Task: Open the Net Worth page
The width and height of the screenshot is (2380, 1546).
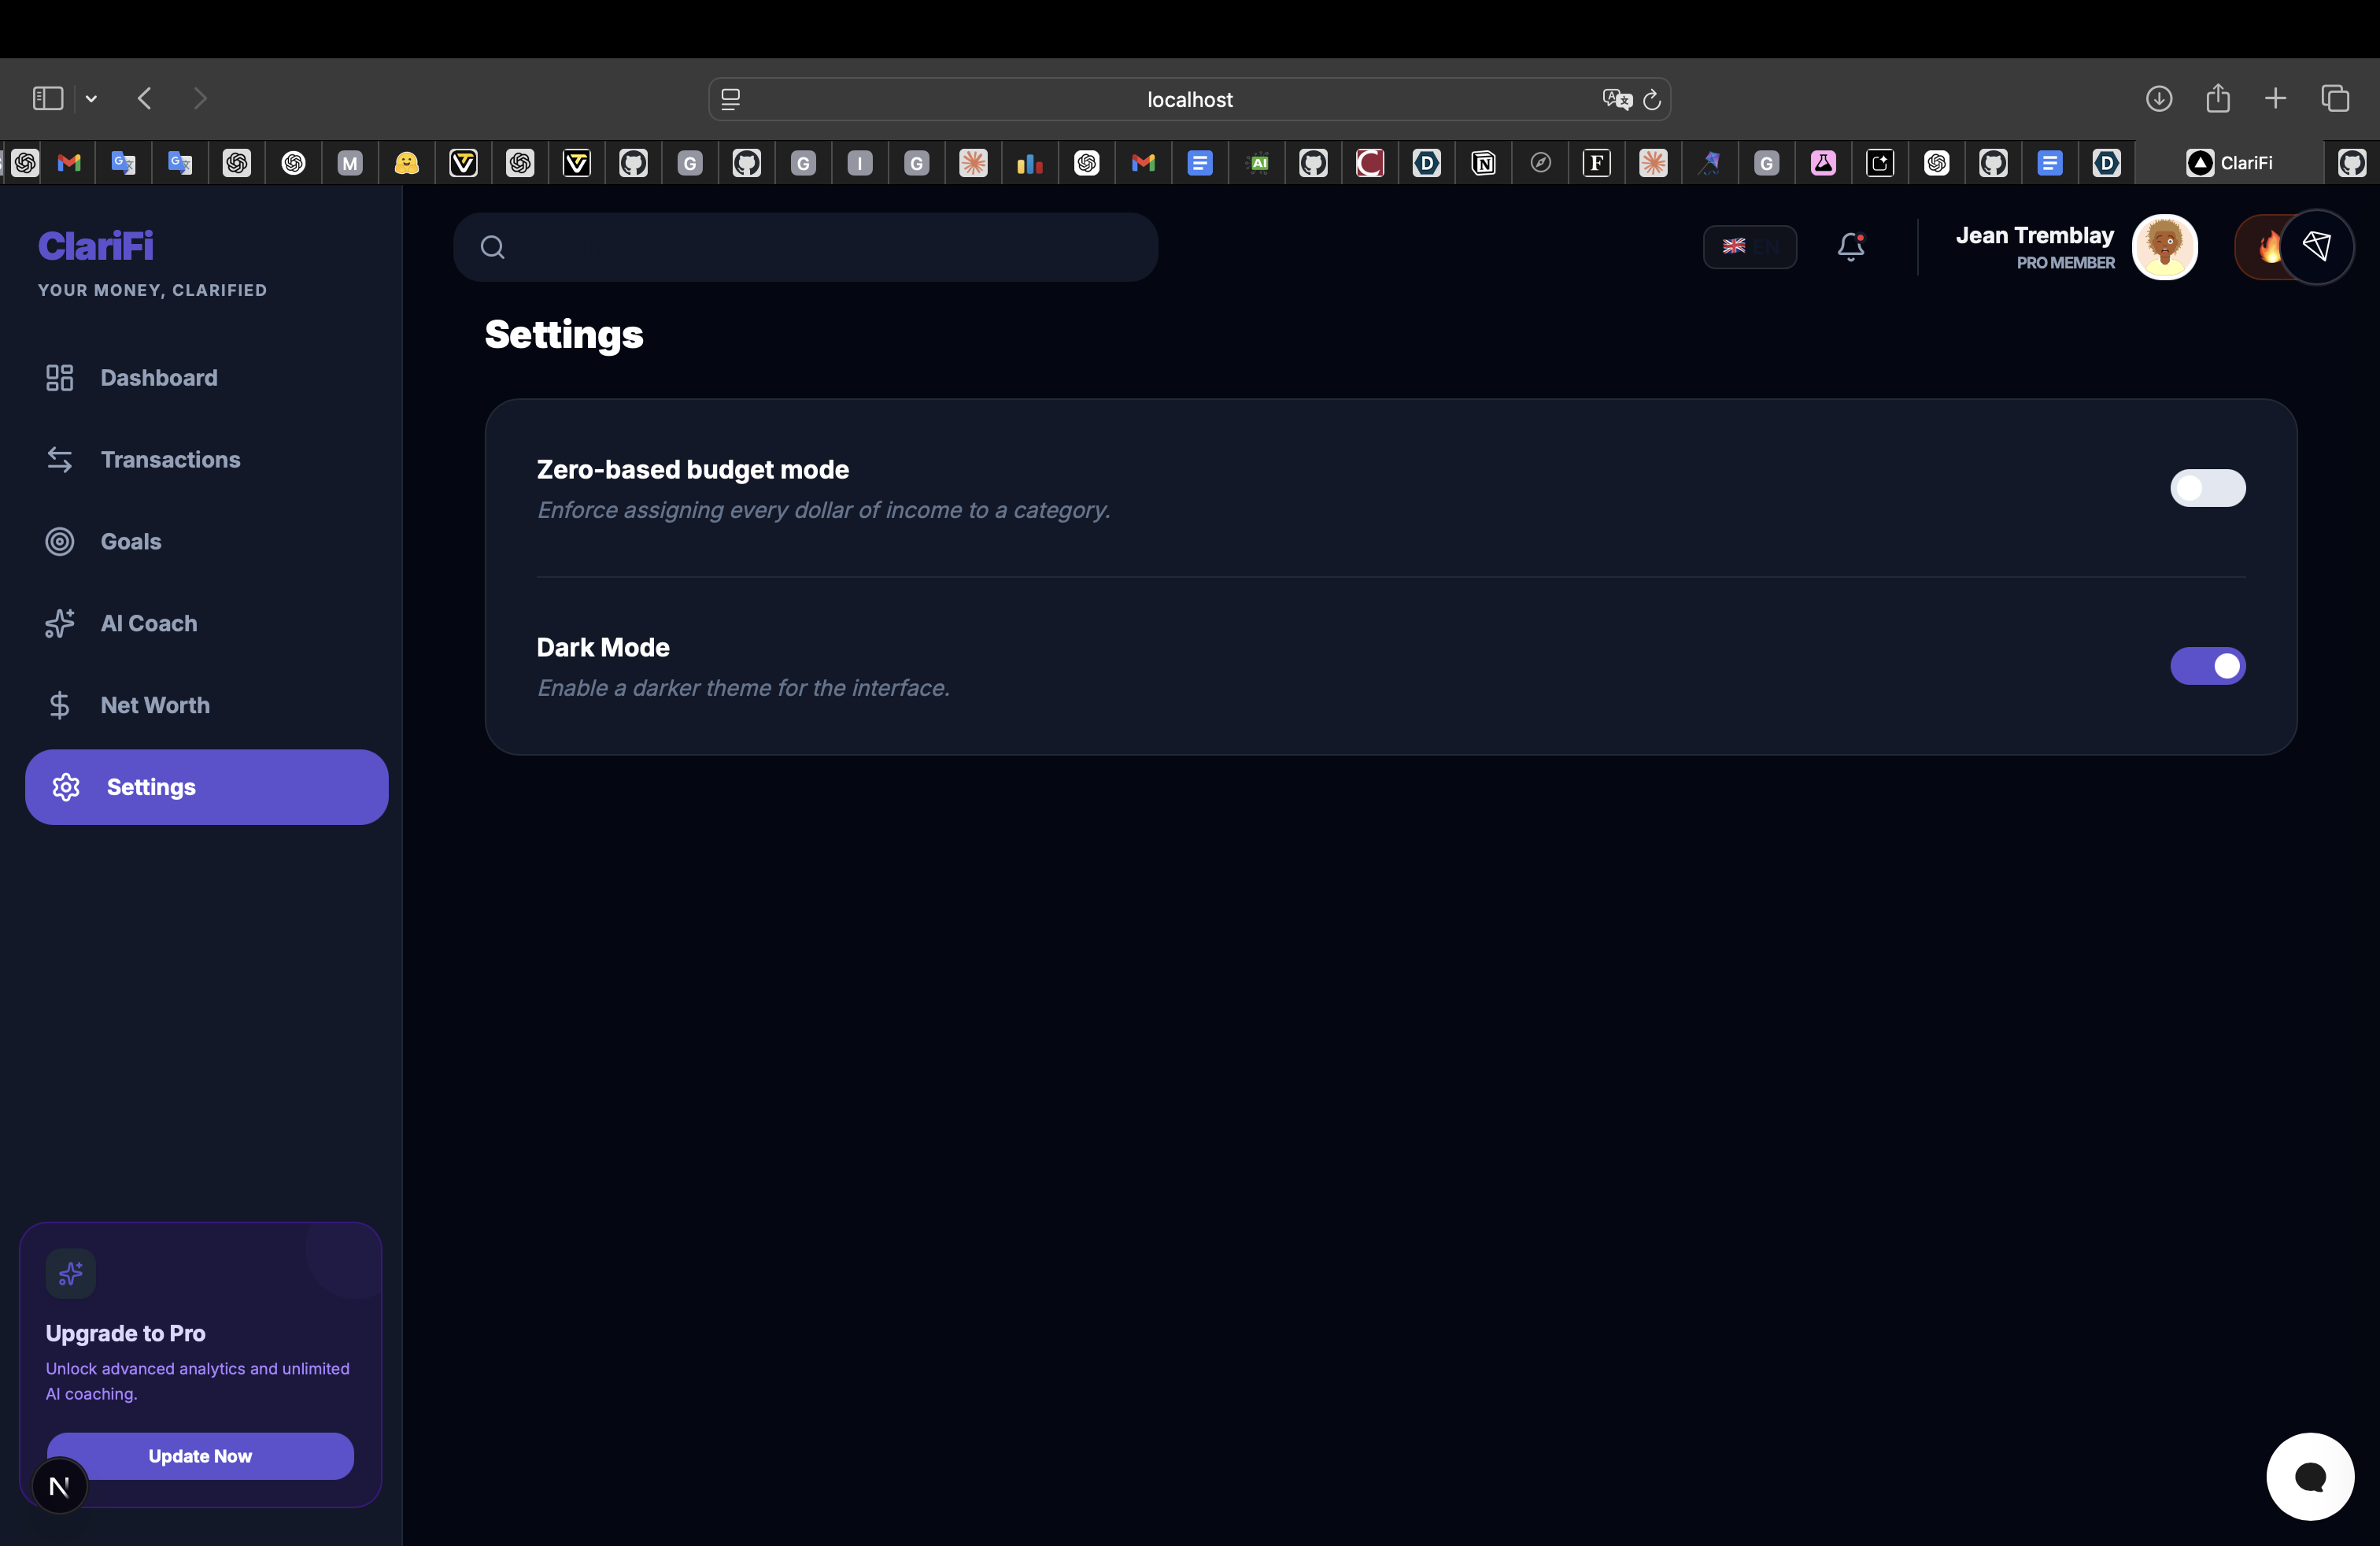Action: pos(155,705)
